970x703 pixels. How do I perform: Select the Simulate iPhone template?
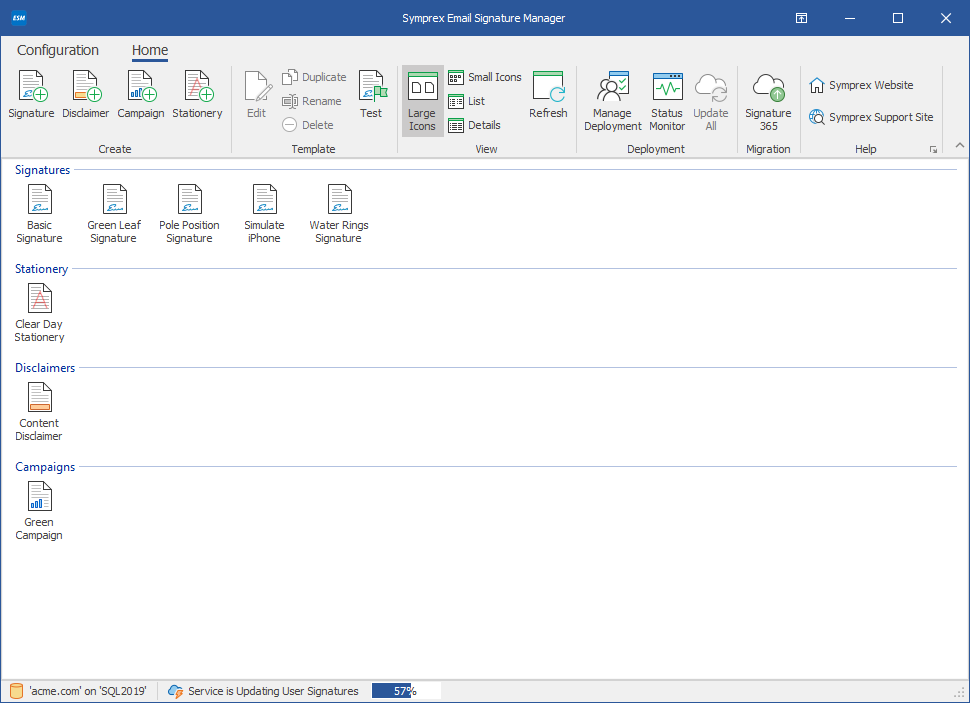coord(264,214)
